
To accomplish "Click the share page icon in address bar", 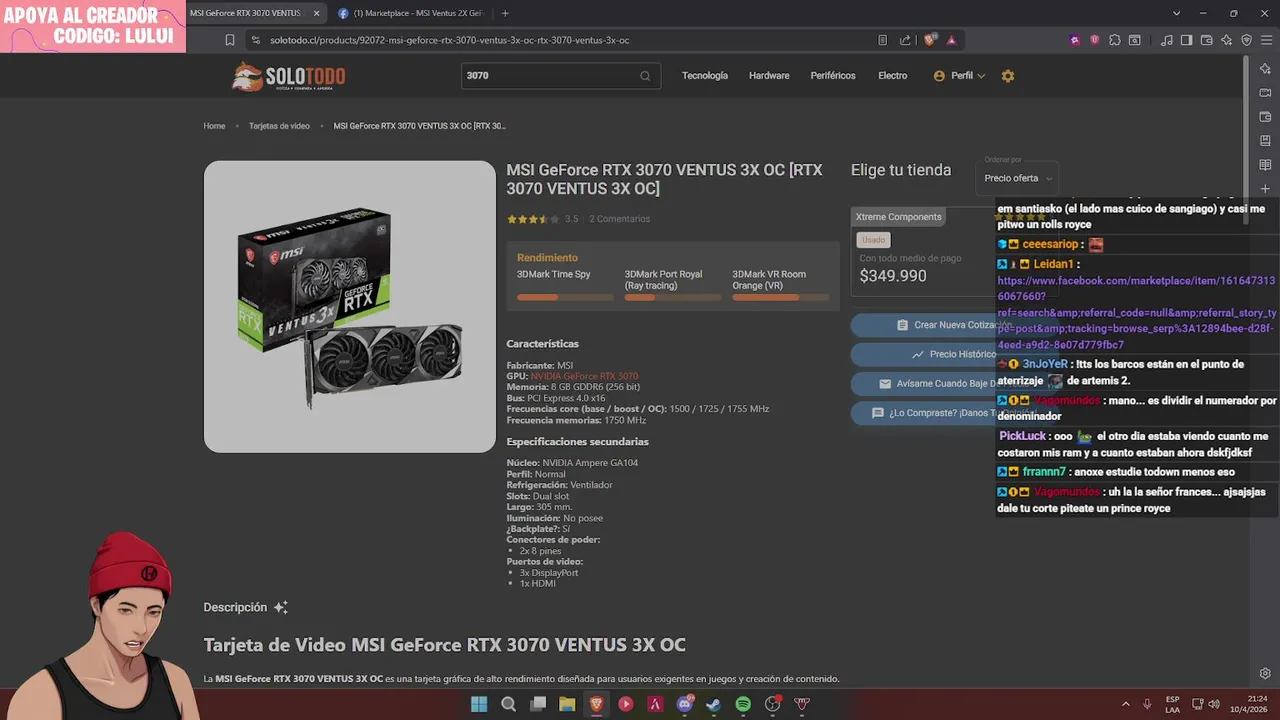I will (905, 40).
